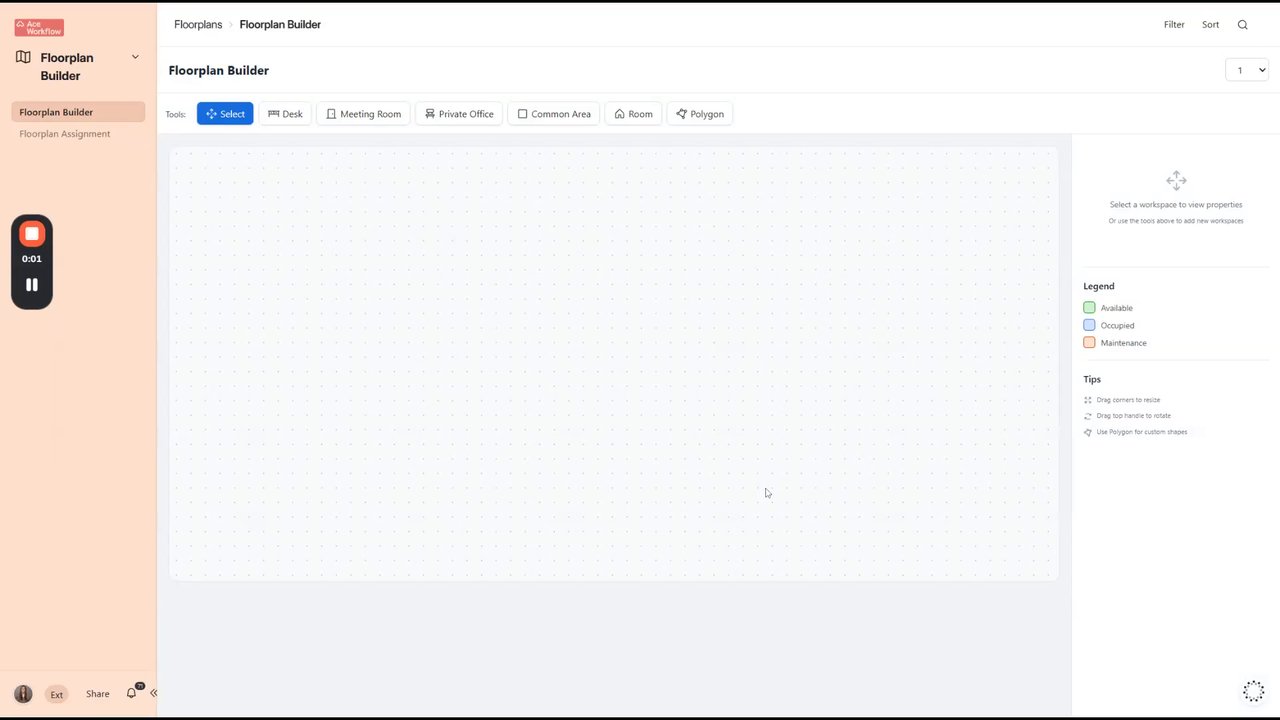Click the Maintenance orange legend swatch
This screenshot has height=720, width=1280.
(1089, 342)
